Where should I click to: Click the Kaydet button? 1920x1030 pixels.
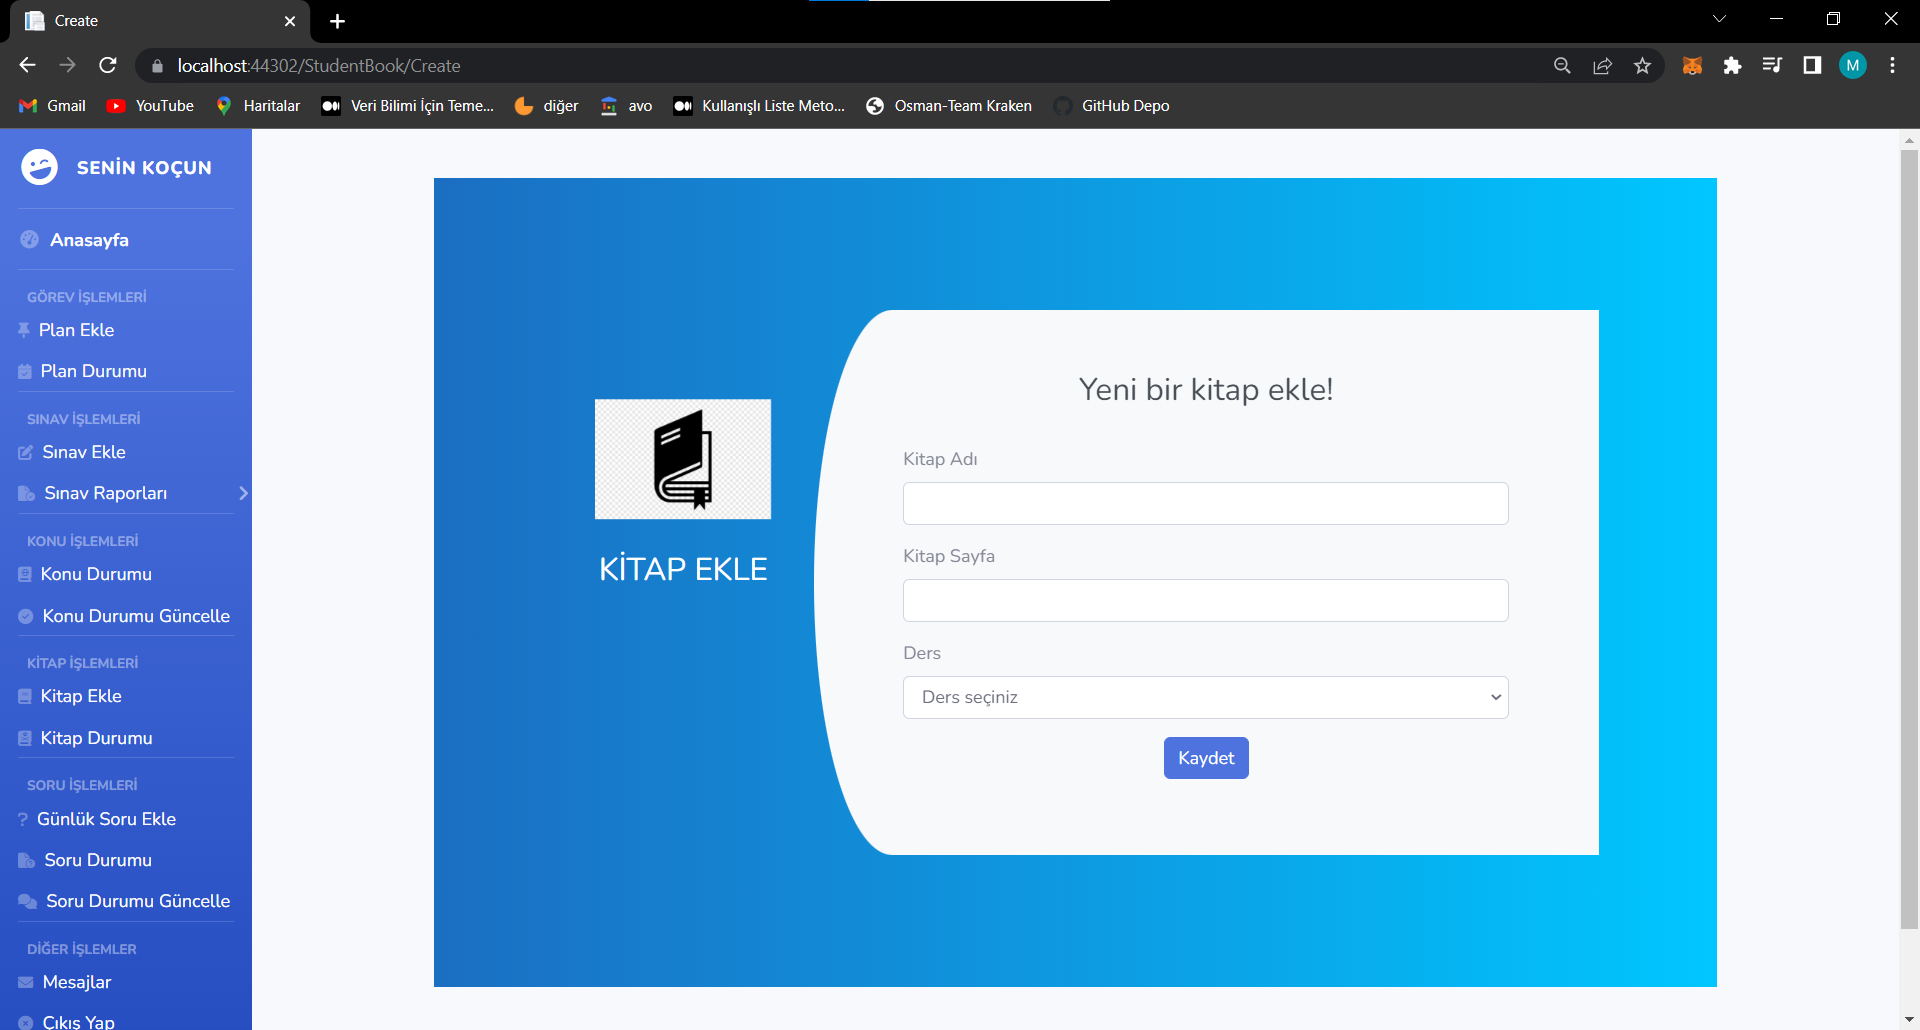[x=1206, y=758]
